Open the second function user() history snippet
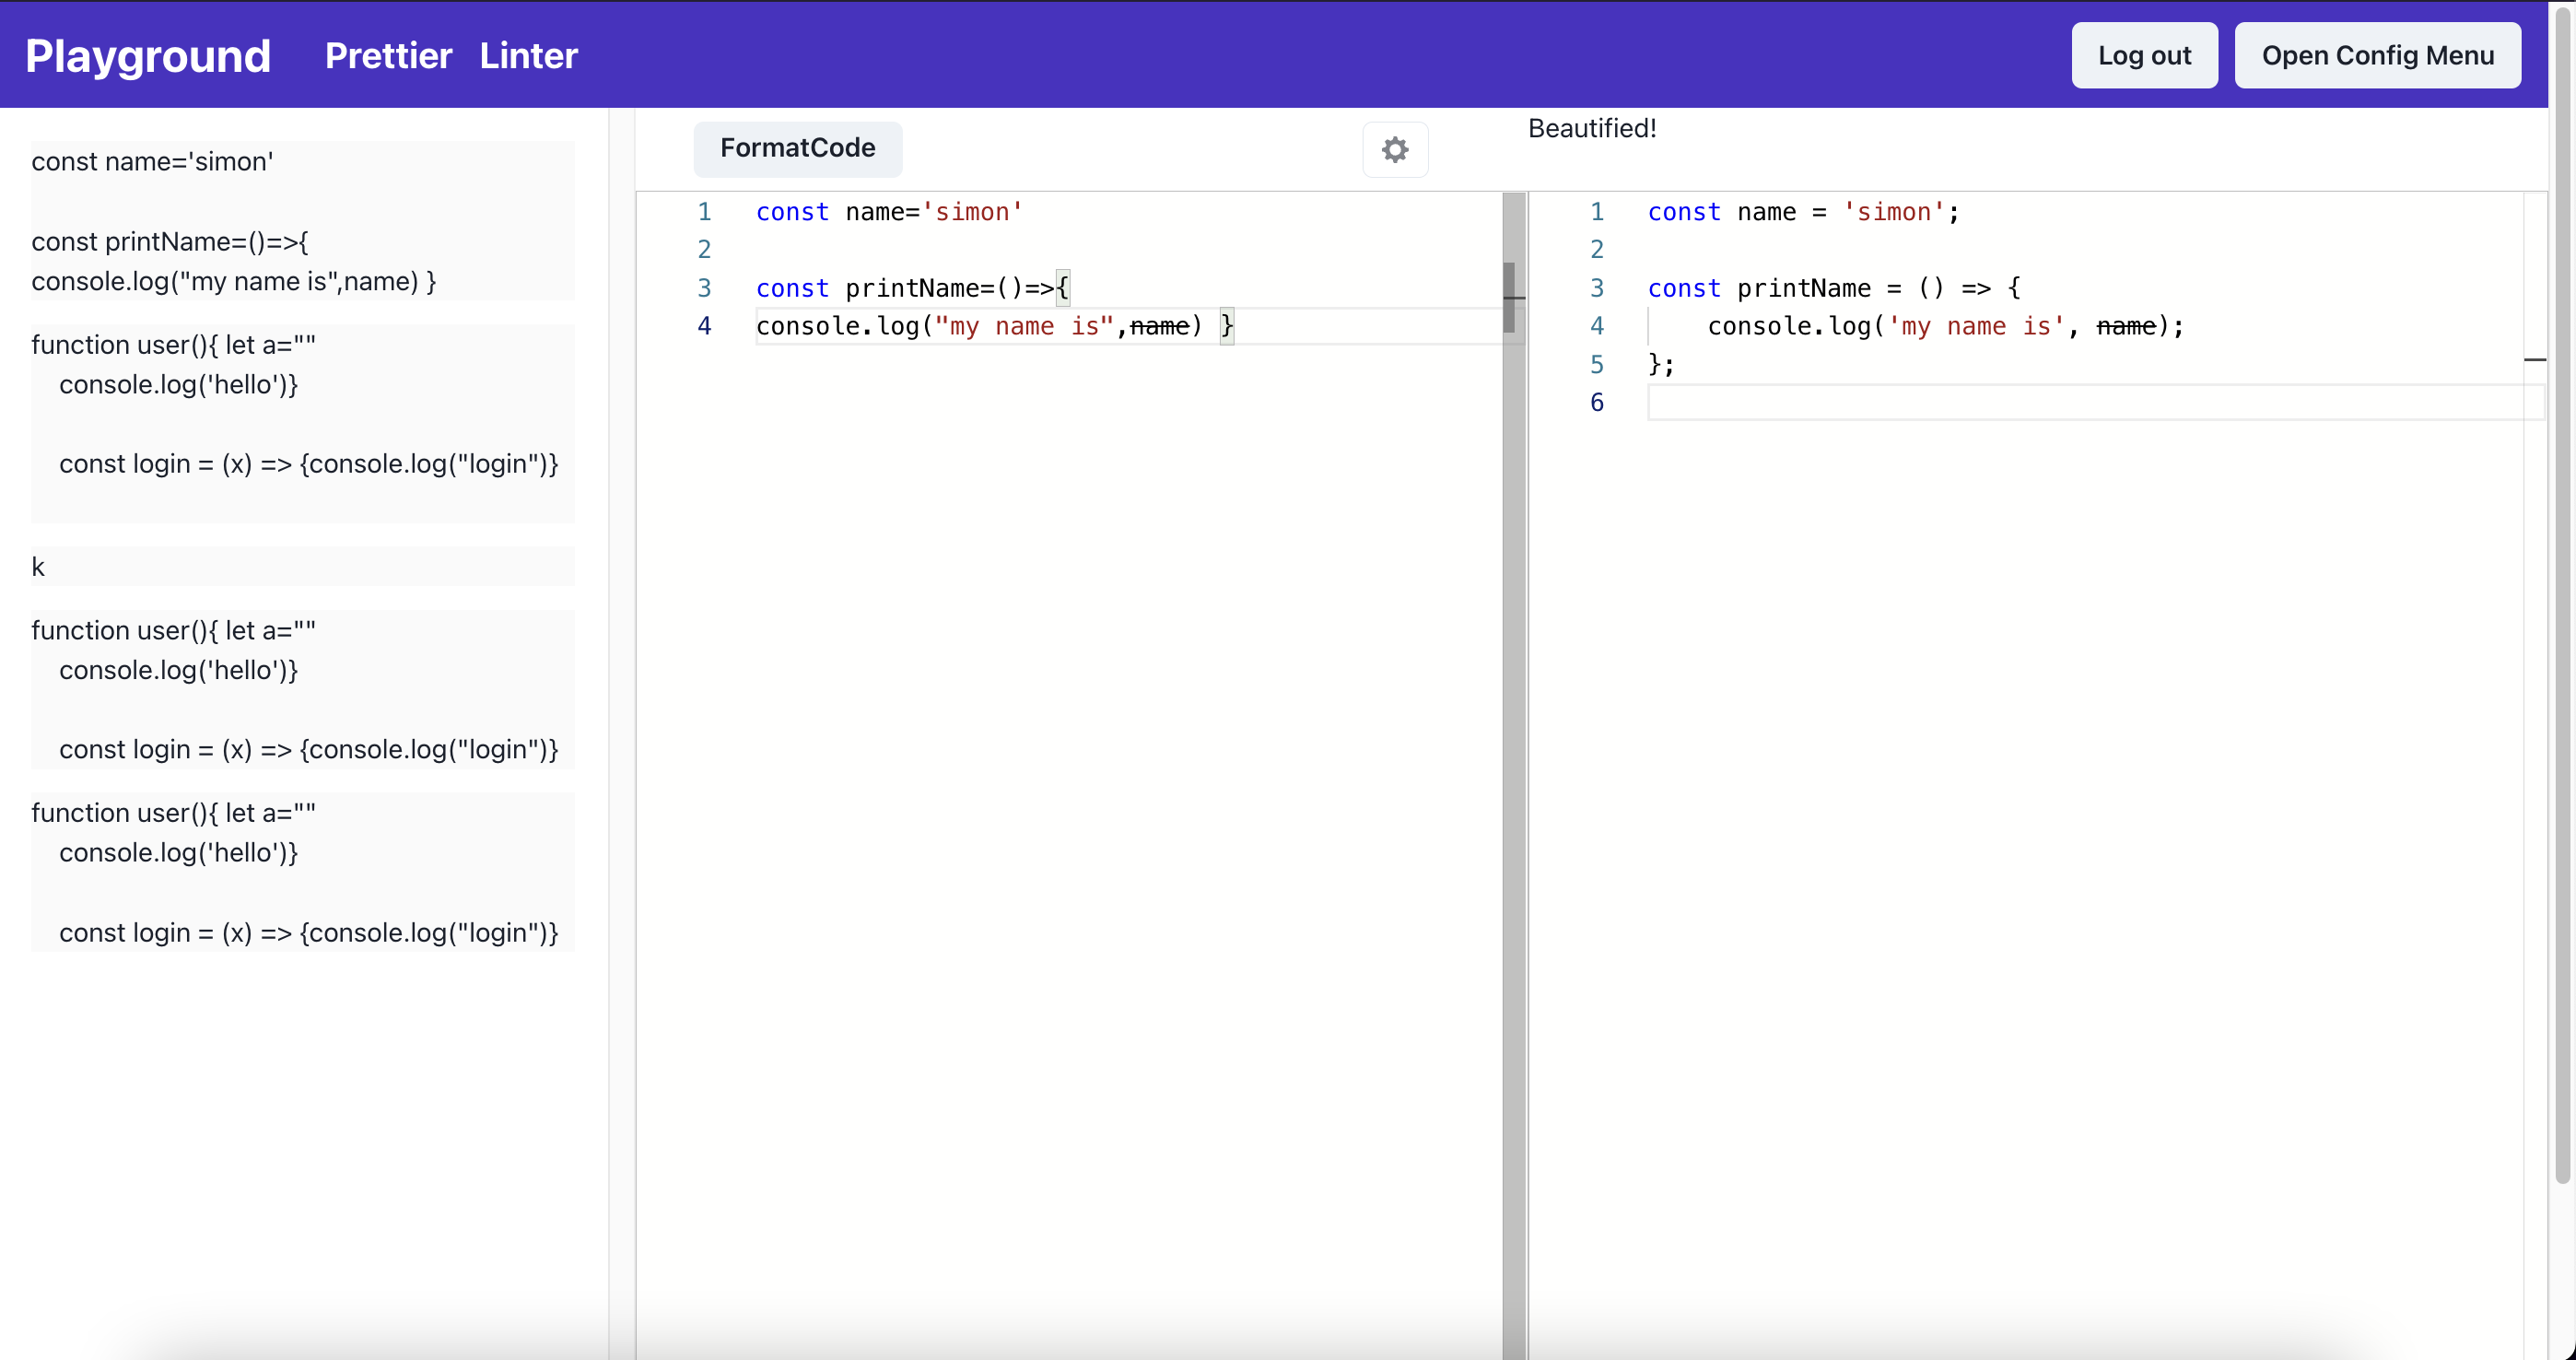This screenshot has width=2576, height=1360. point(300,690)
